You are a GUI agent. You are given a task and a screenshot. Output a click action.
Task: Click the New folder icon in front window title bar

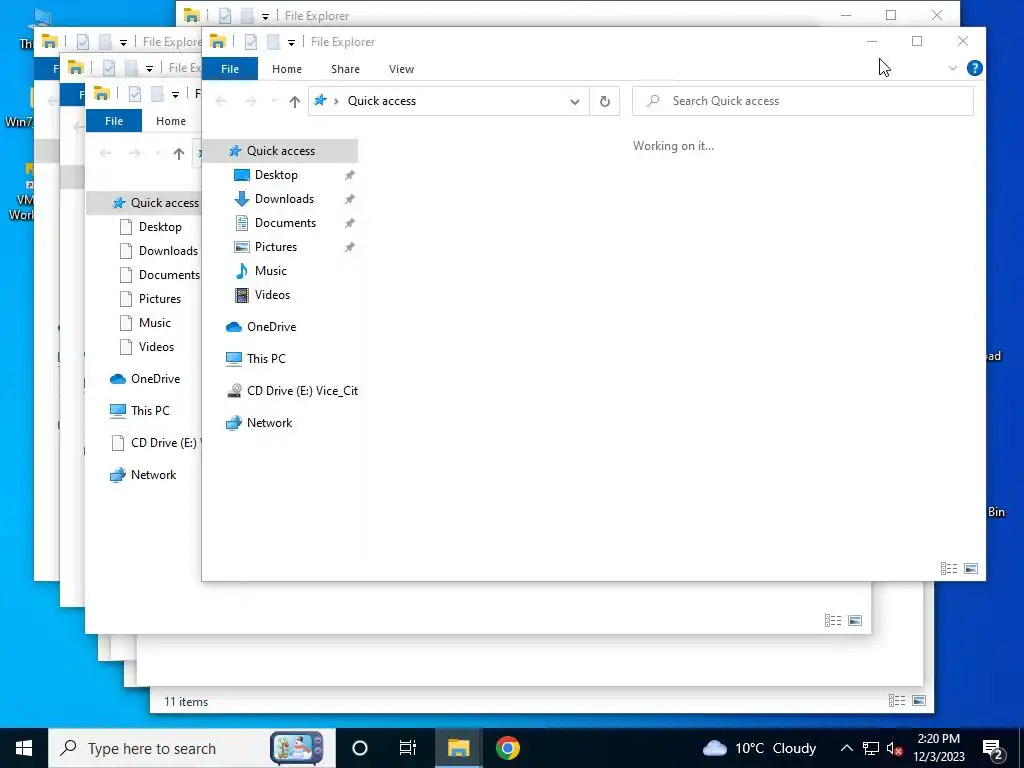click(x=273, y=42)
